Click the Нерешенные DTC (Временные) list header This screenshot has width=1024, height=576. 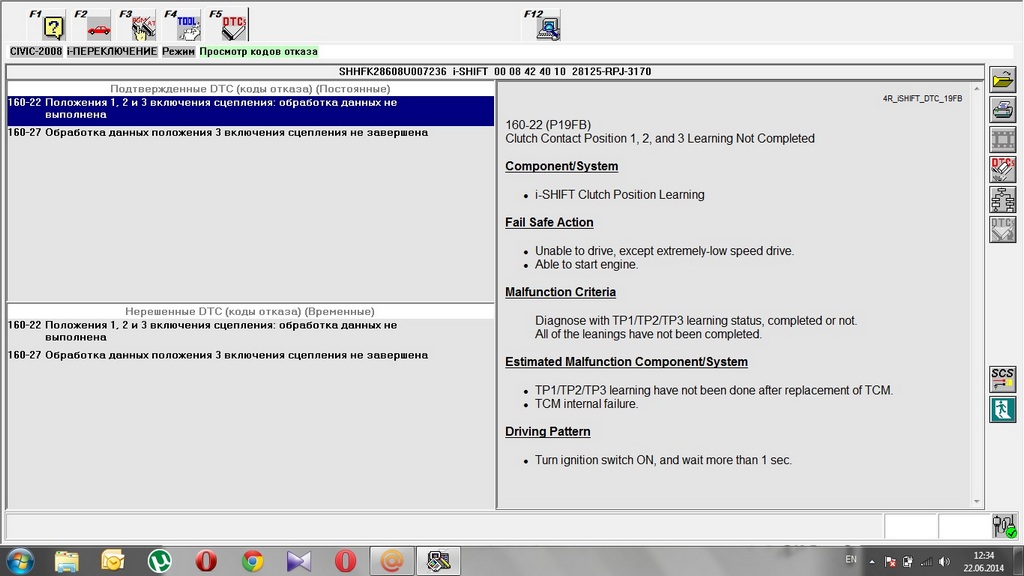click(250, 312)
